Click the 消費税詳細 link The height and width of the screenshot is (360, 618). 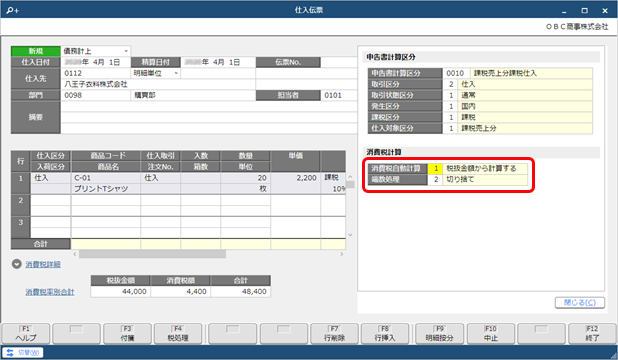[43, 264]
